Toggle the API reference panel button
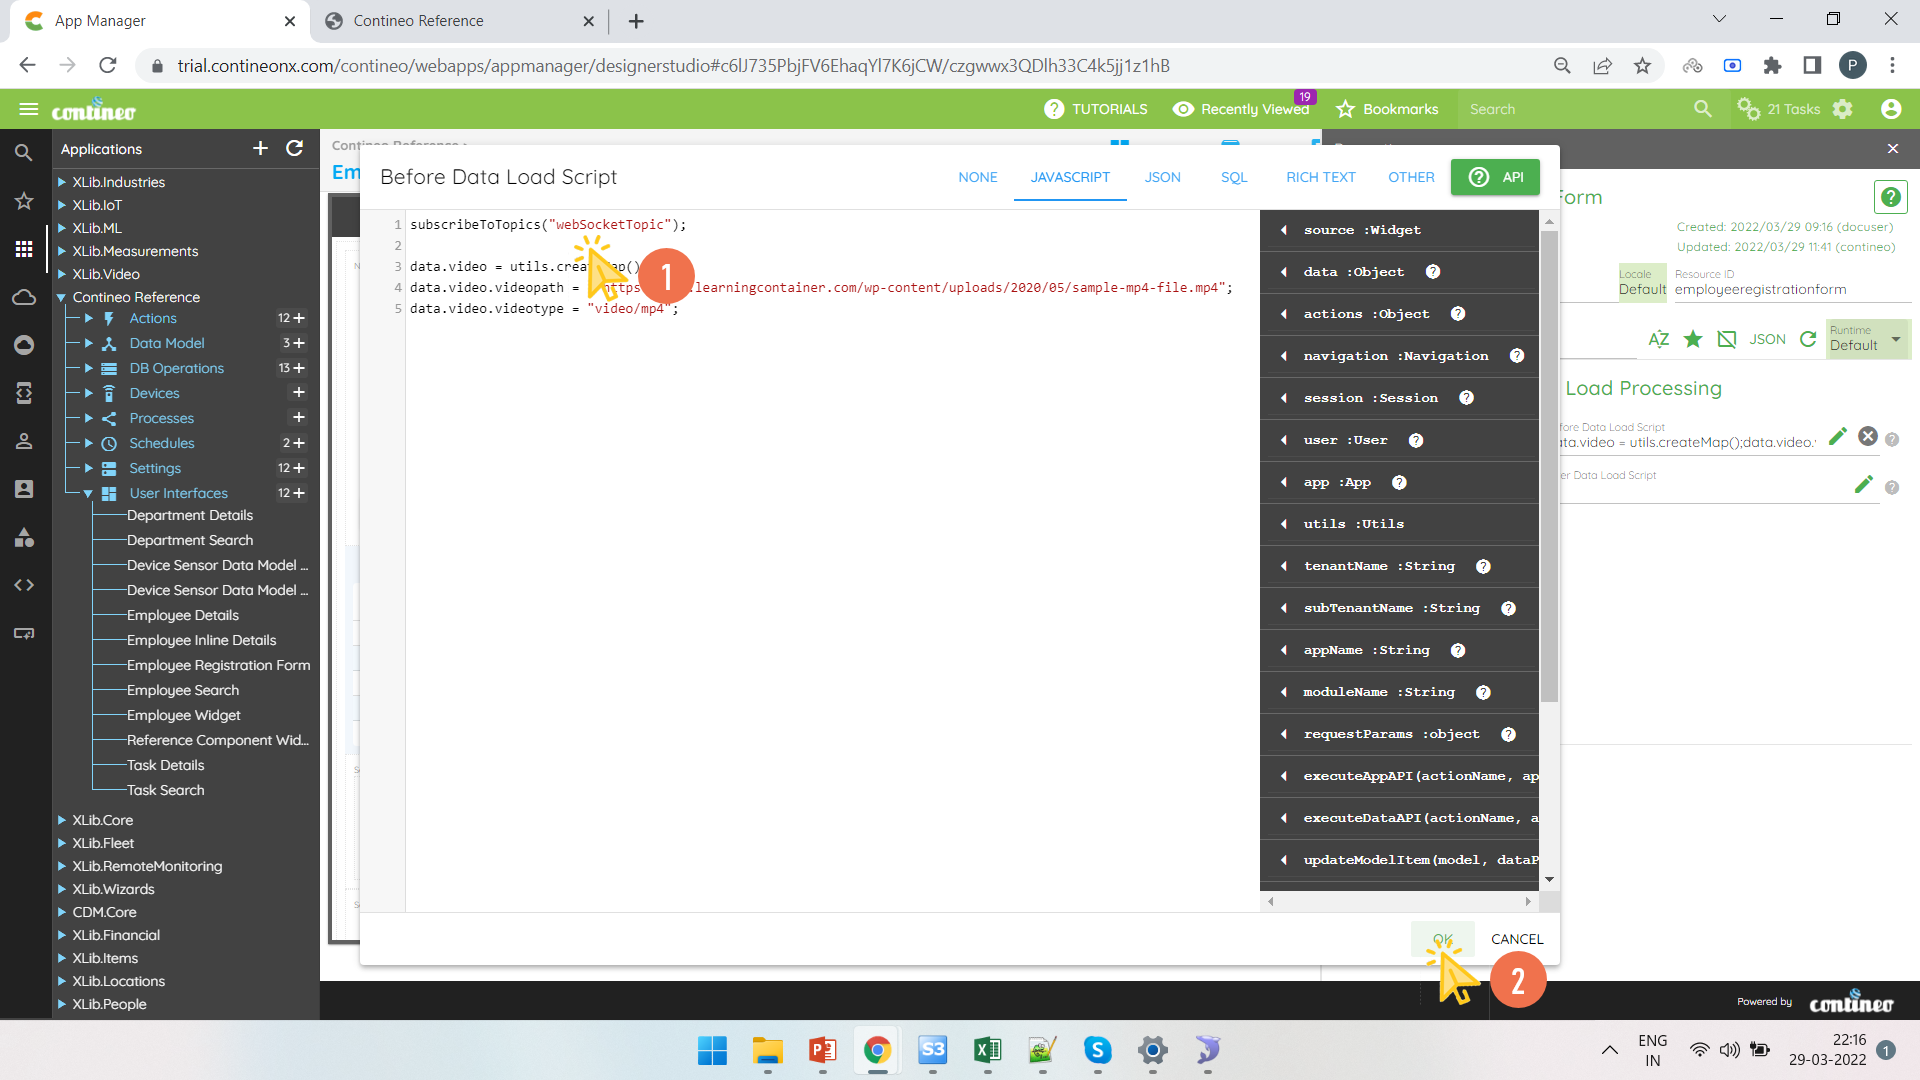Screen dimensions: 1920x1080 click(x=1495, y=177)
